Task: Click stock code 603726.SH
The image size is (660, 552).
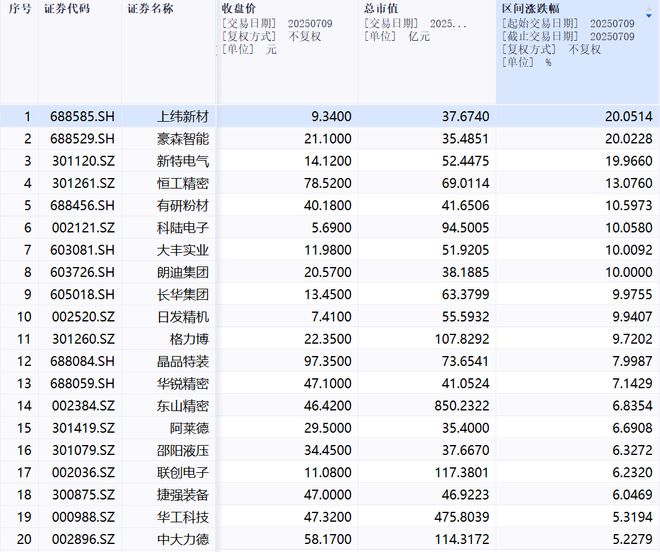Action: [82, 272]
